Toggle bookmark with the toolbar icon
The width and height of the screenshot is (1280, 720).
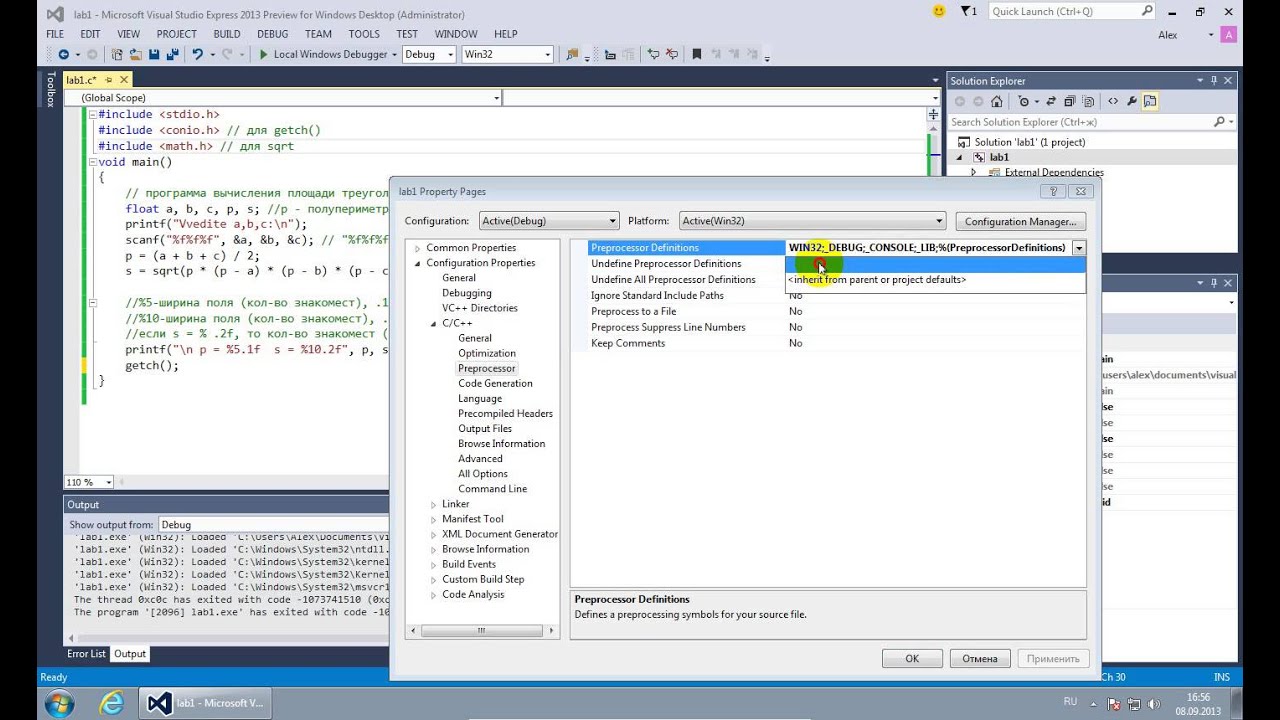697,54
